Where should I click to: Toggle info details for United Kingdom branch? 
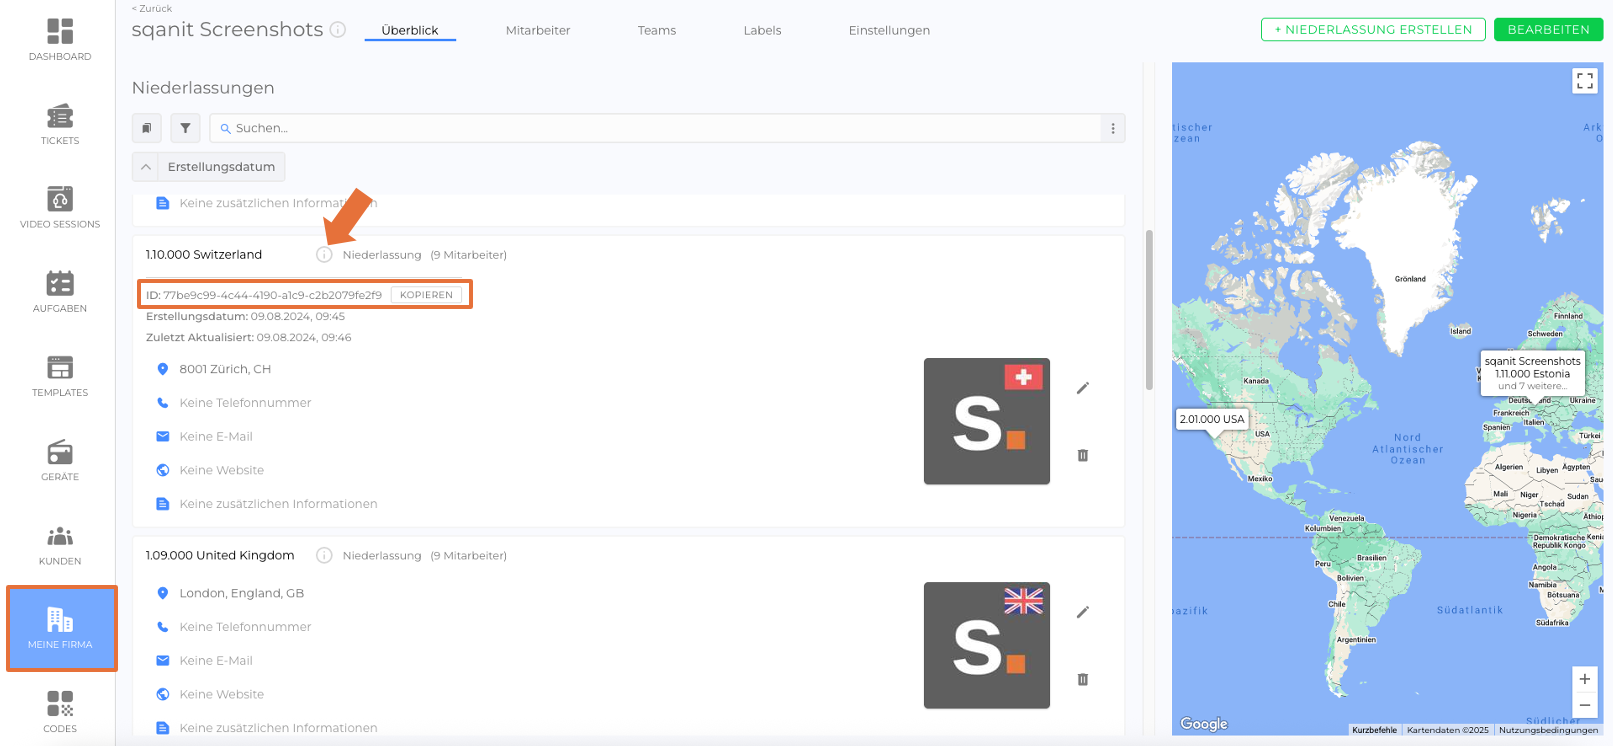point(324,555)
